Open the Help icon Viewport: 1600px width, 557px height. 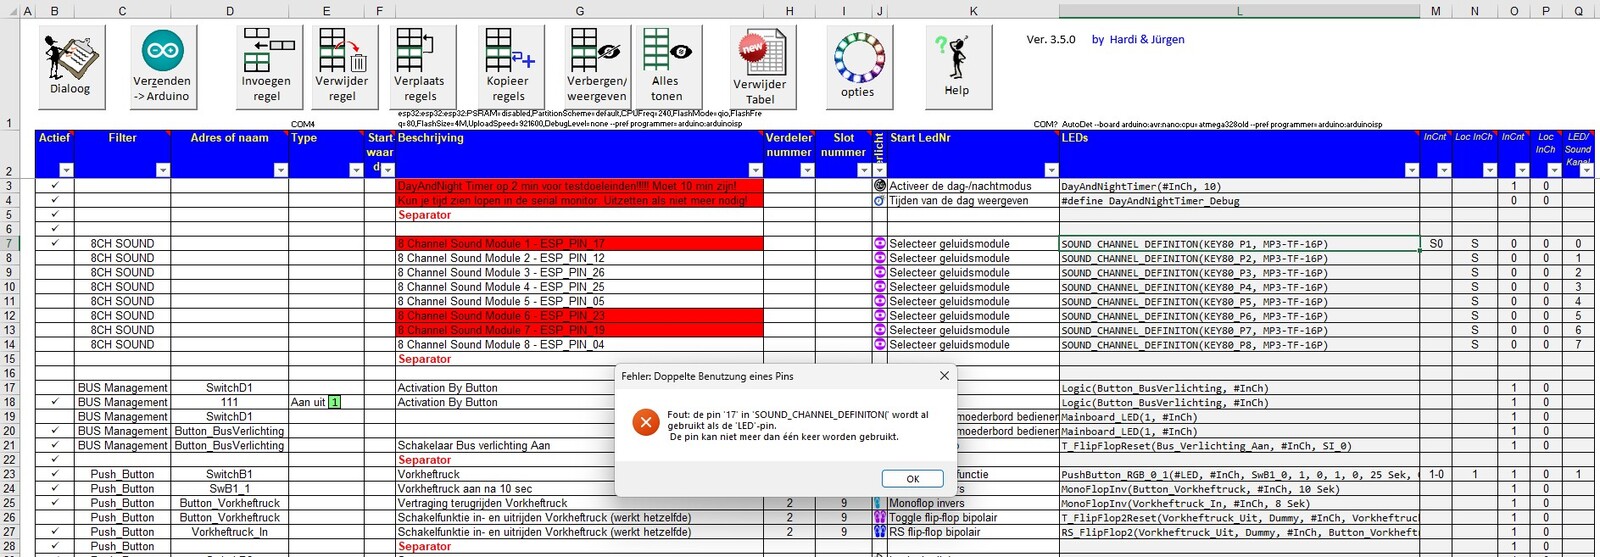pyautogui.click(x=956, y=62)
